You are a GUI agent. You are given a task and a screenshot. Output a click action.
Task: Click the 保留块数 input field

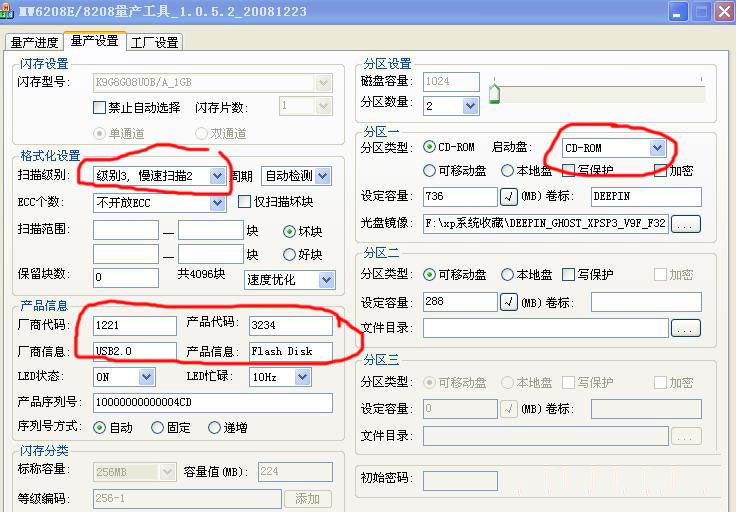[x=126, y=277]
